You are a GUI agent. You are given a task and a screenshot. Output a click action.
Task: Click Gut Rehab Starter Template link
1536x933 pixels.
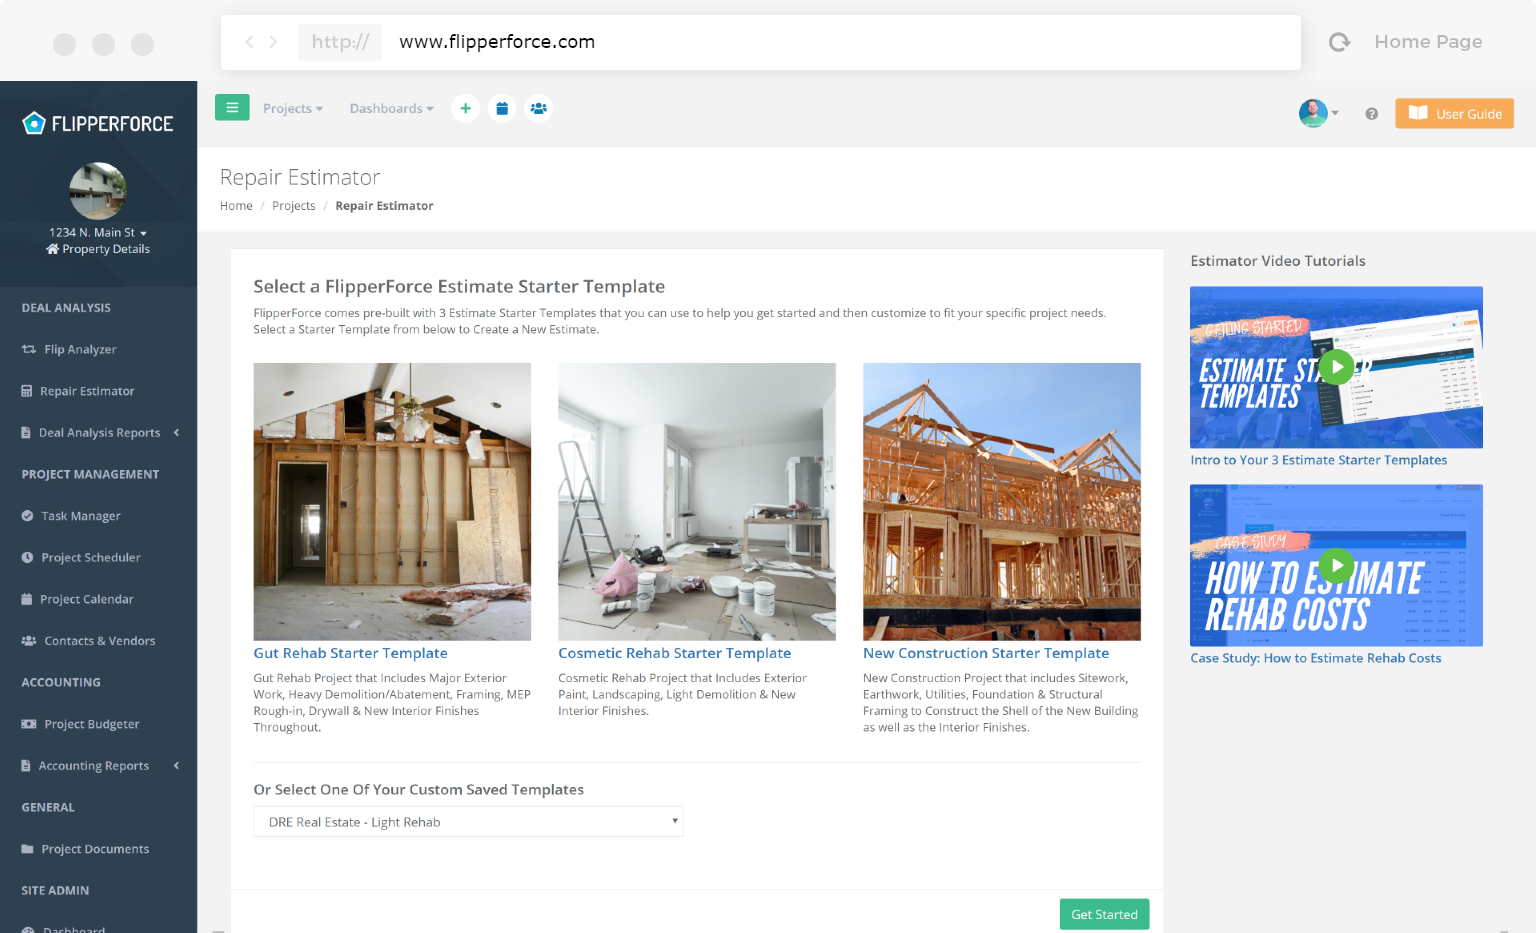350,653
